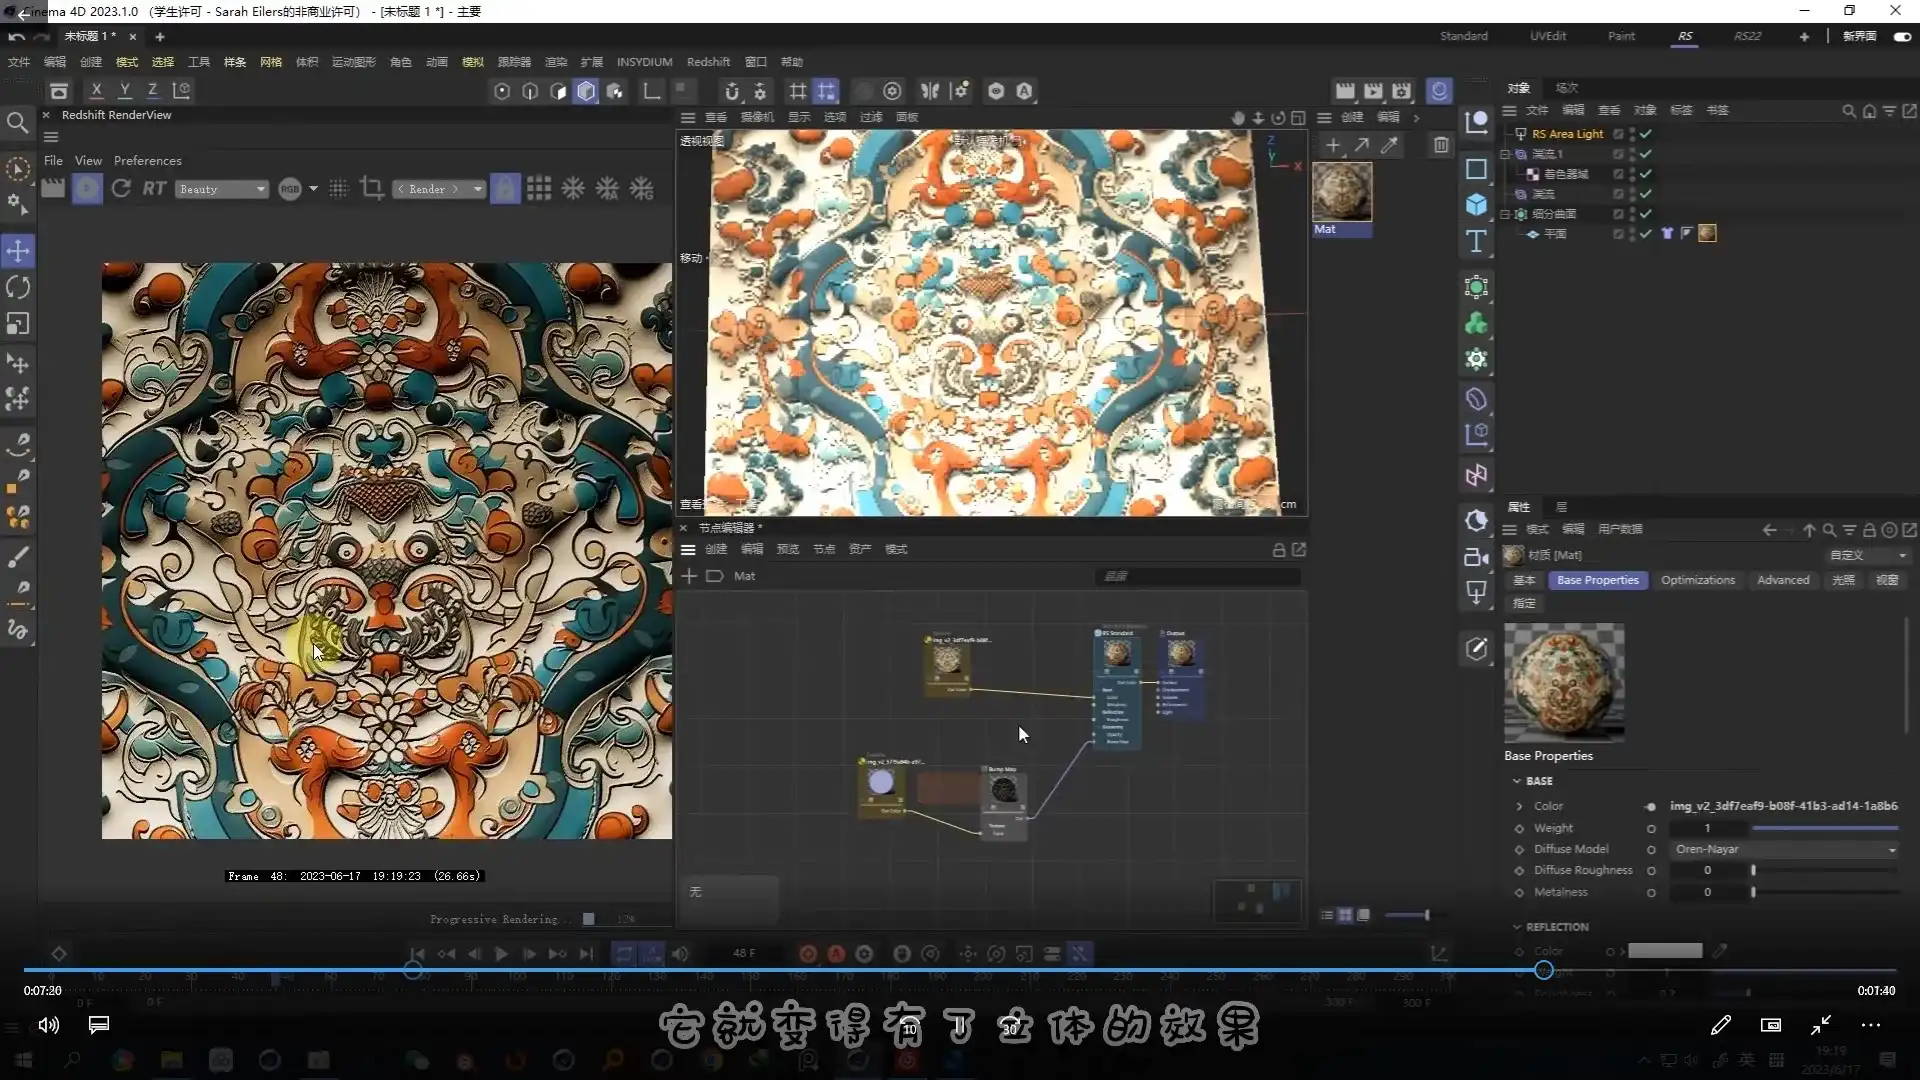Toggle the lock icon in RenderView
The image size is (1920, 1080).
(505, 188)
